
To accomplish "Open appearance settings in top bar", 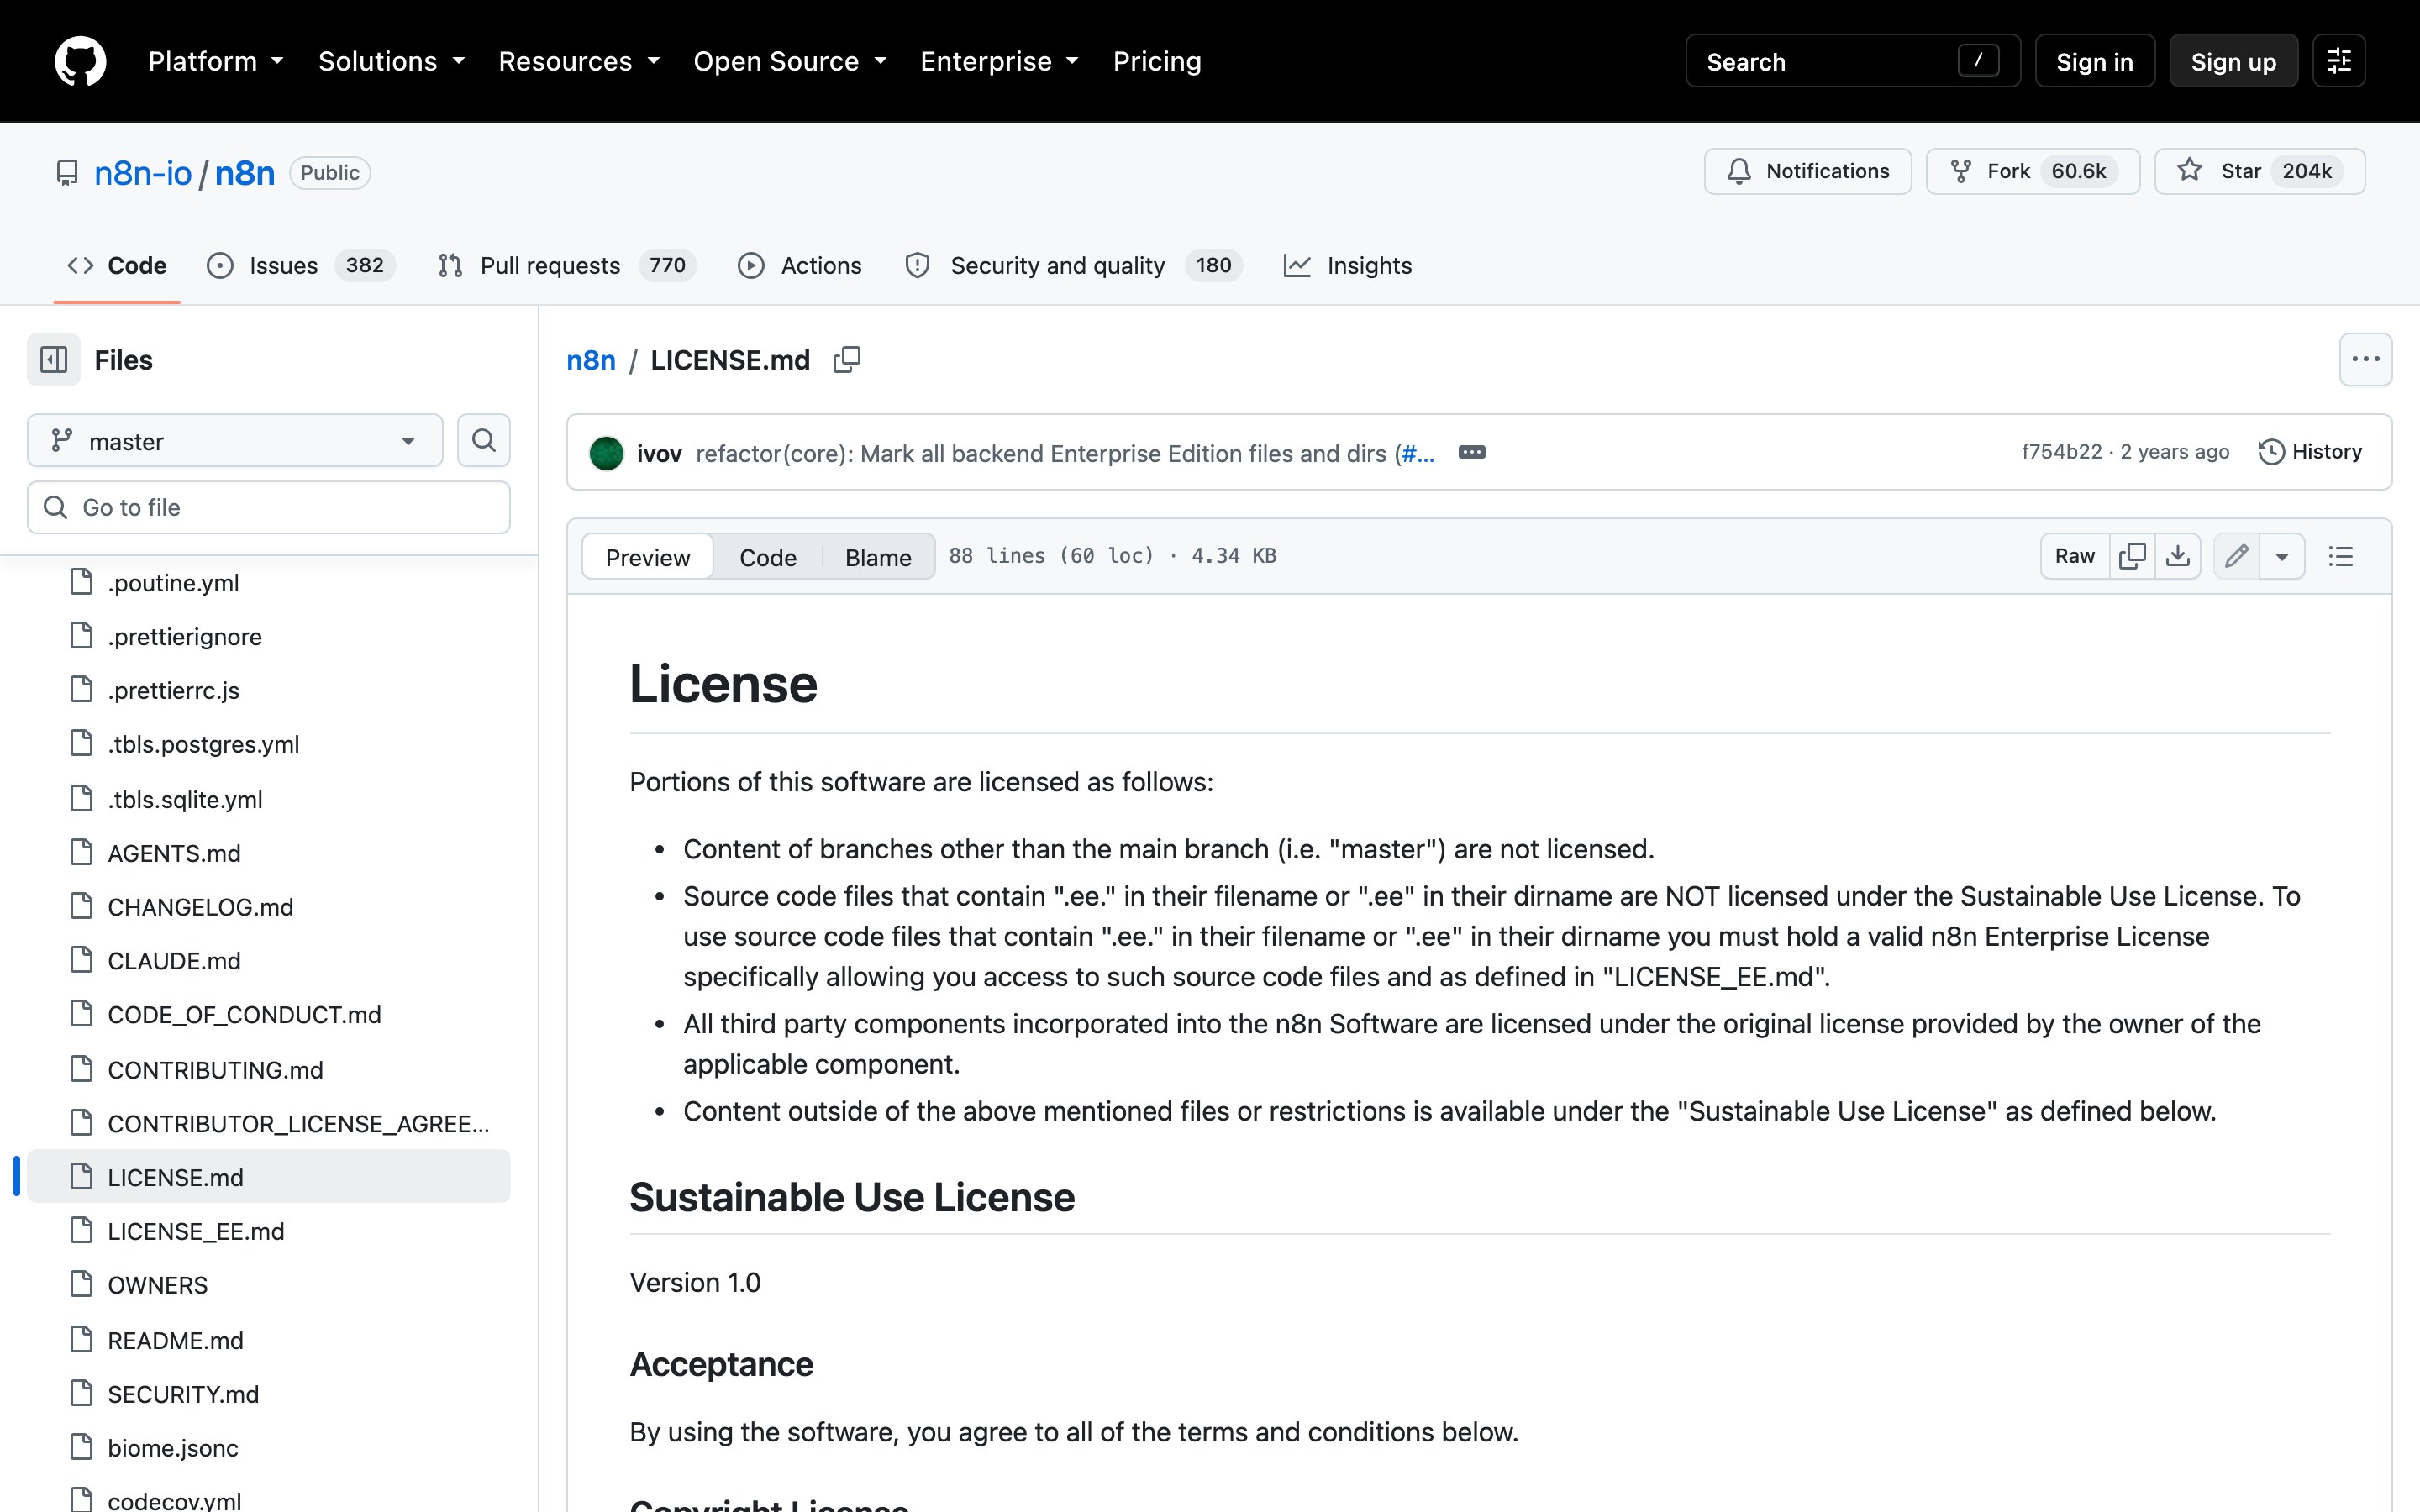I will point(2338,61).
